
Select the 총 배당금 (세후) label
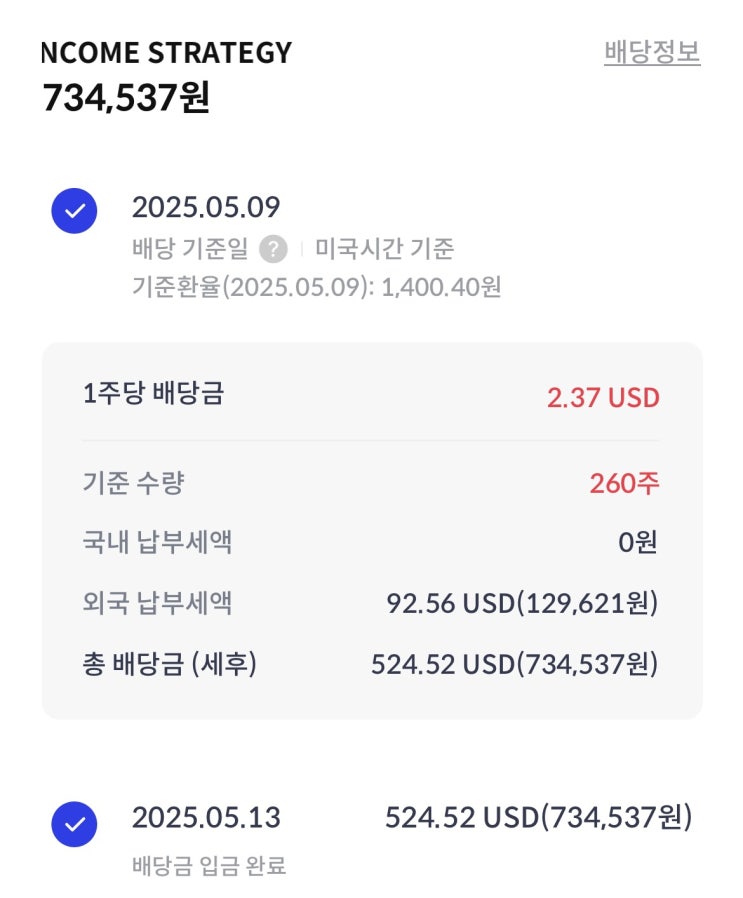tap(169, 664)
